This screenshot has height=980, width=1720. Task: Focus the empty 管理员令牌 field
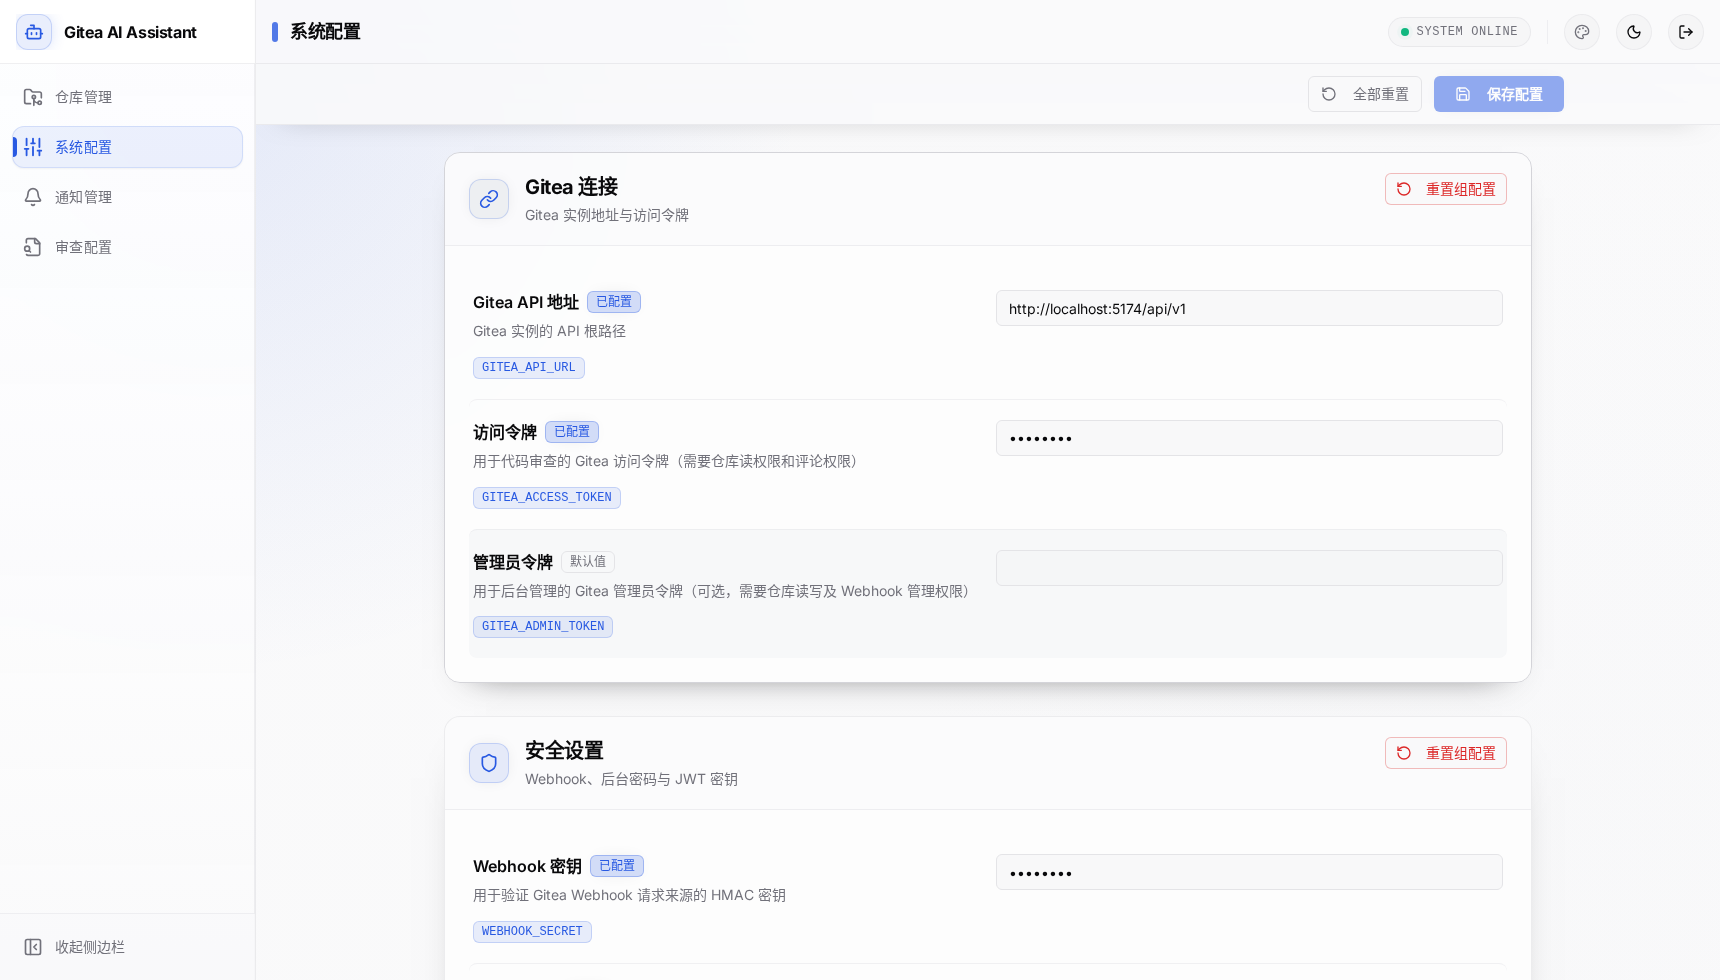tap(1249, 568)
